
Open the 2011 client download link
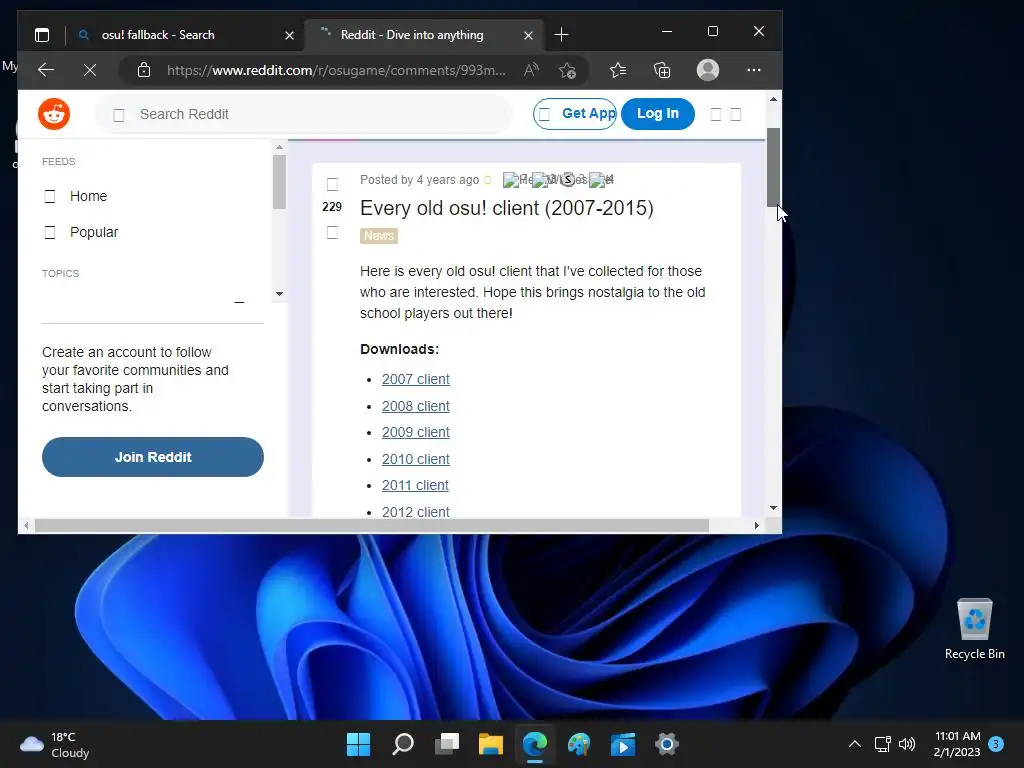coord(415,485)
